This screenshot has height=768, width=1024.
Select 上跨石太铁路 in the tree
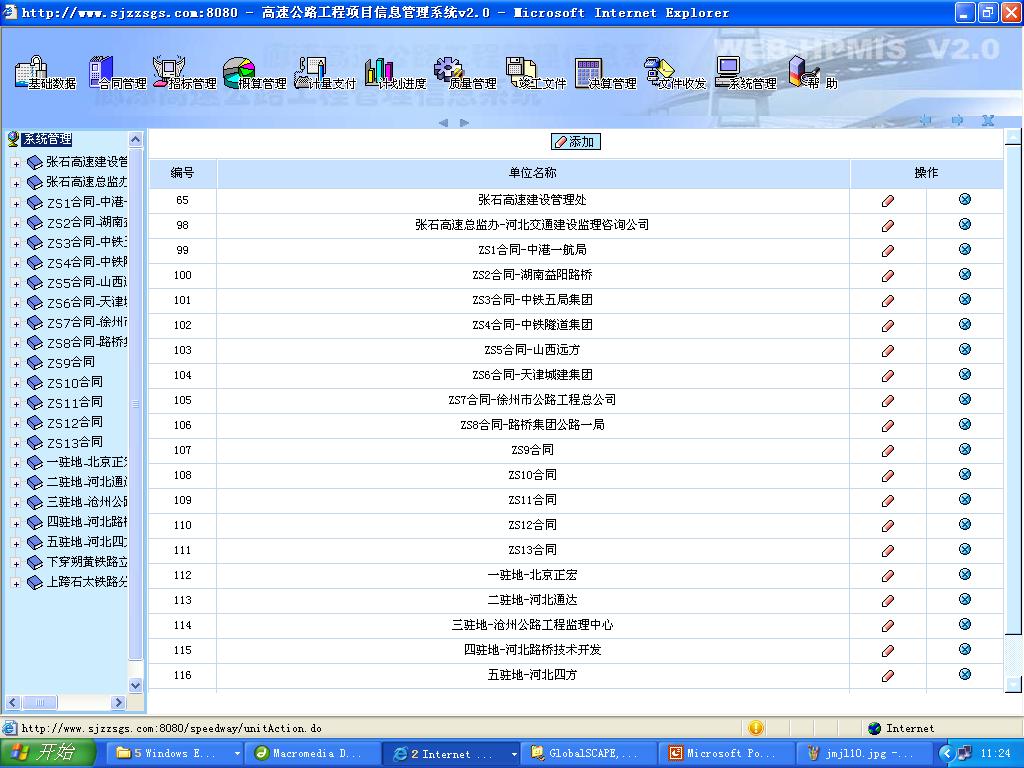tap(87, 581)
